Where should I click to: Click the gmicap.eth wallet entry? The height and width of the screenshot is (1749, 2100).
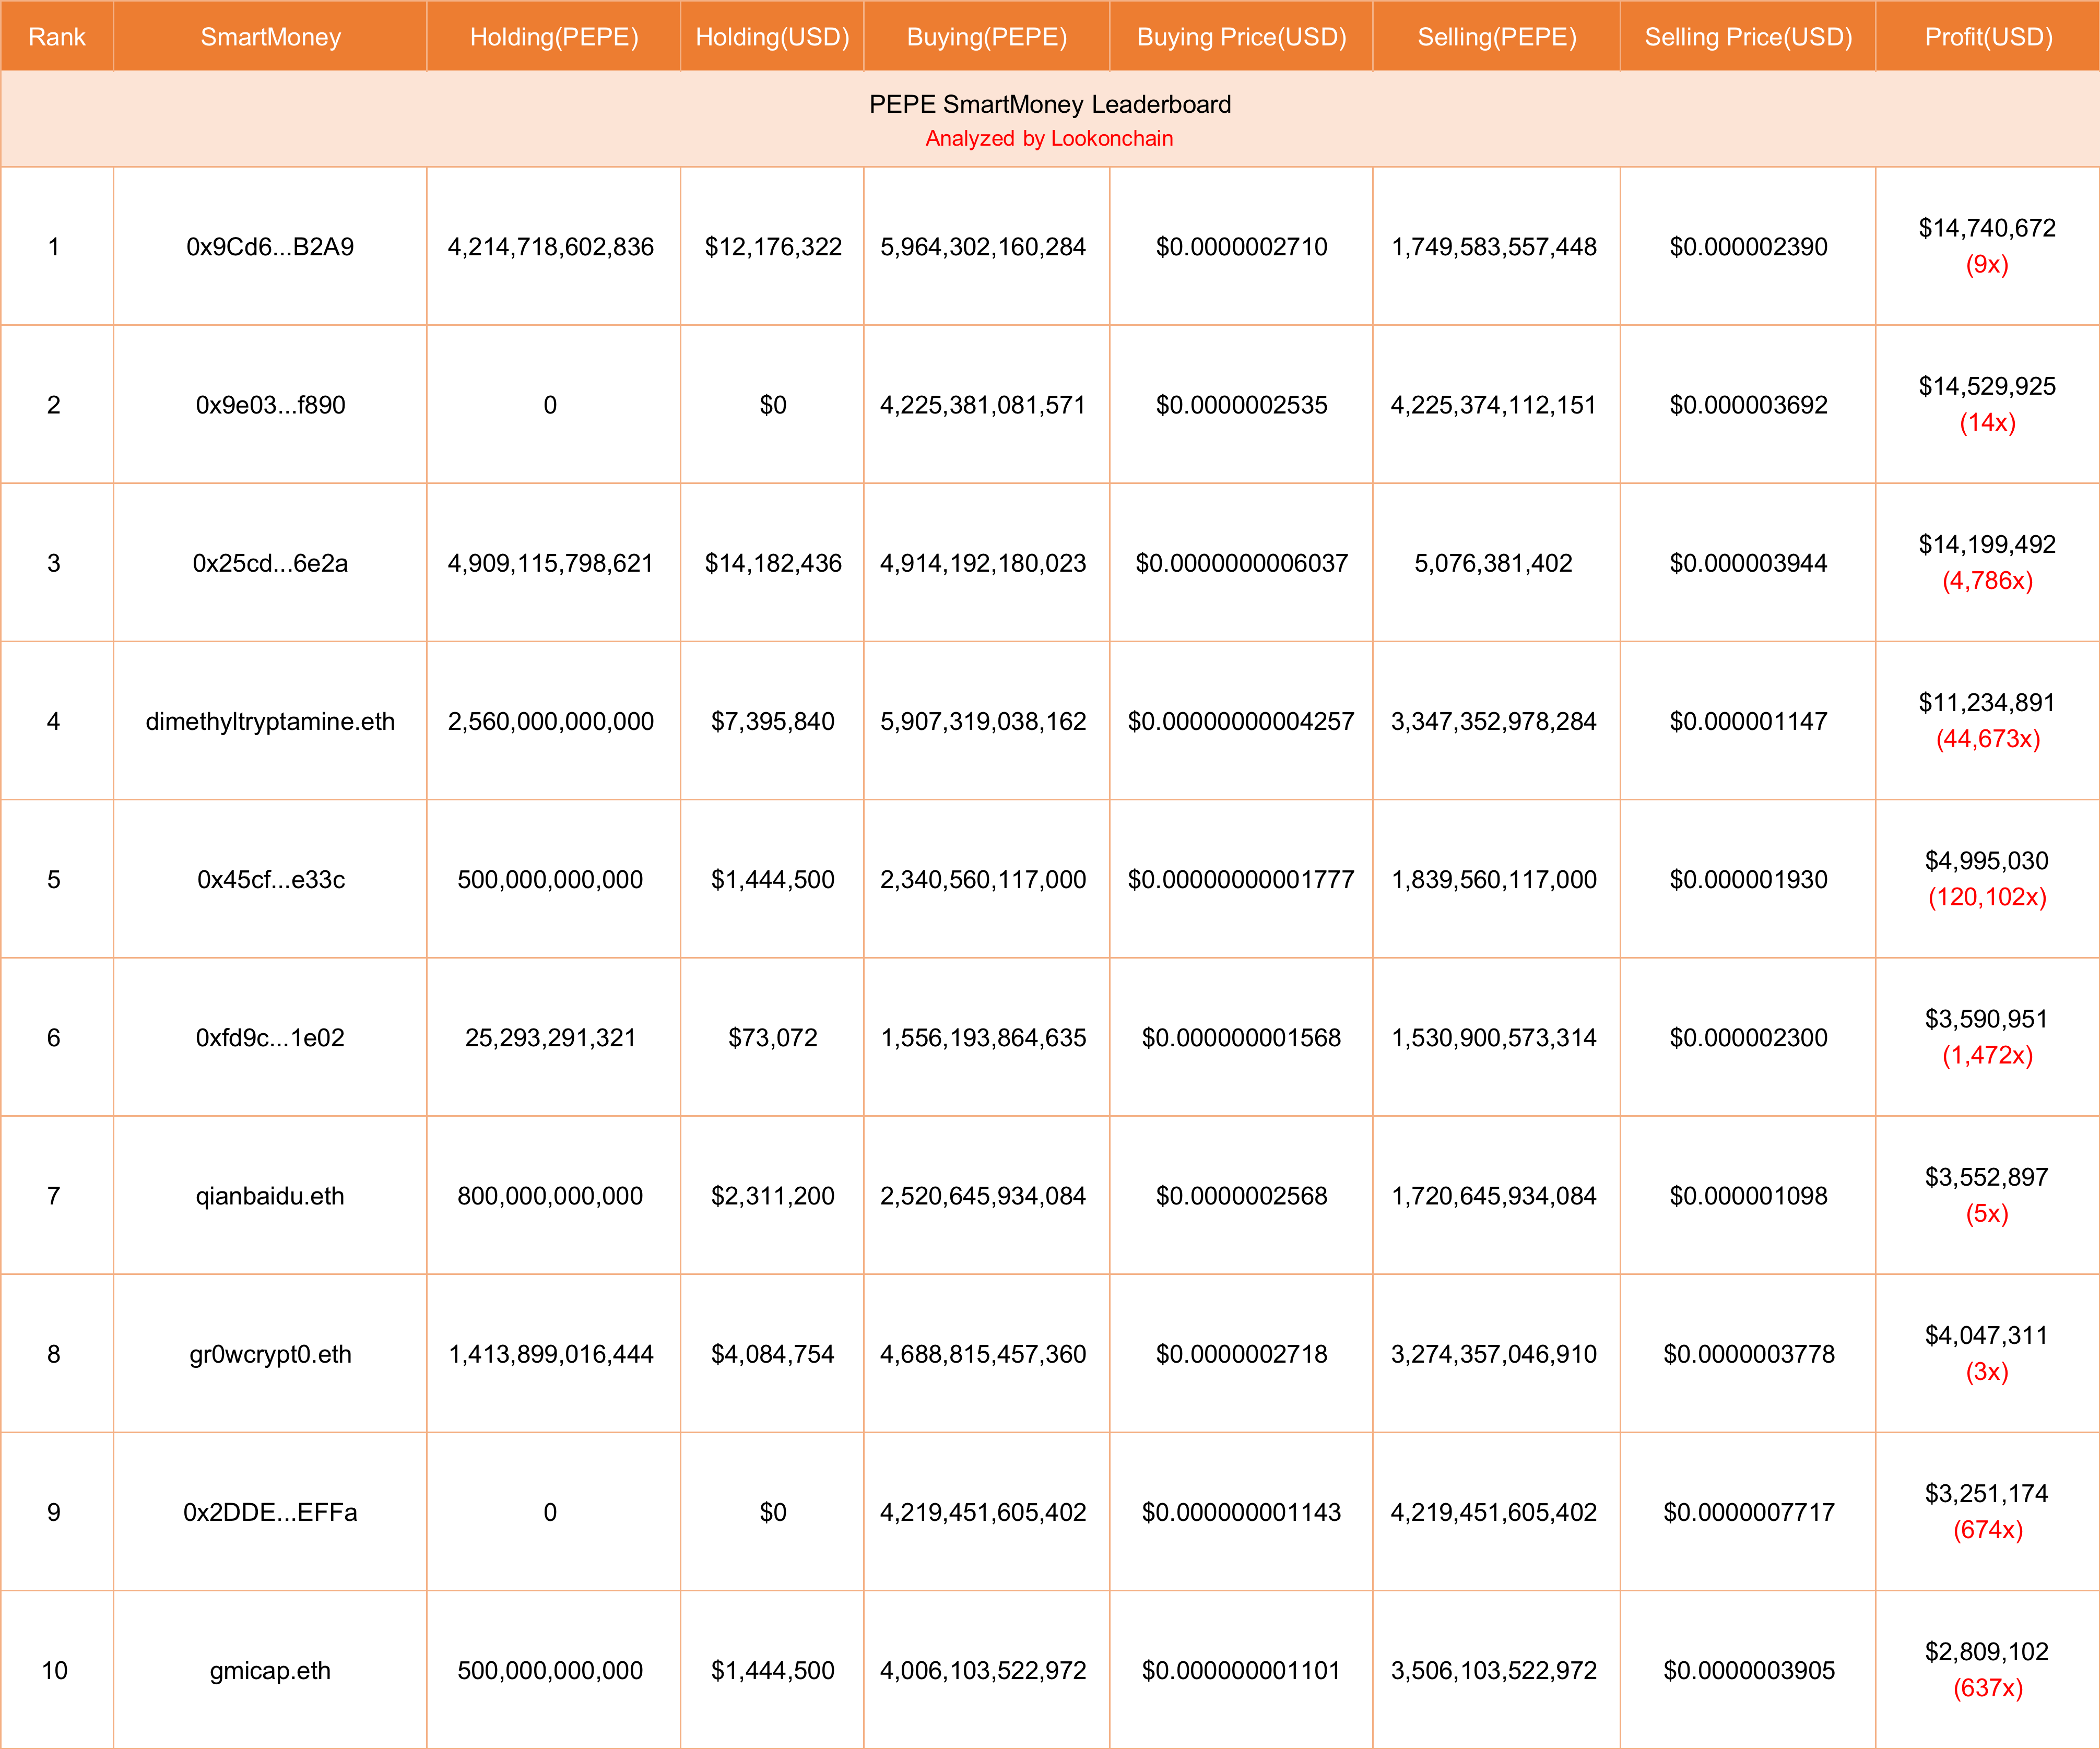pyautogui.click(x=270, y=1670)
